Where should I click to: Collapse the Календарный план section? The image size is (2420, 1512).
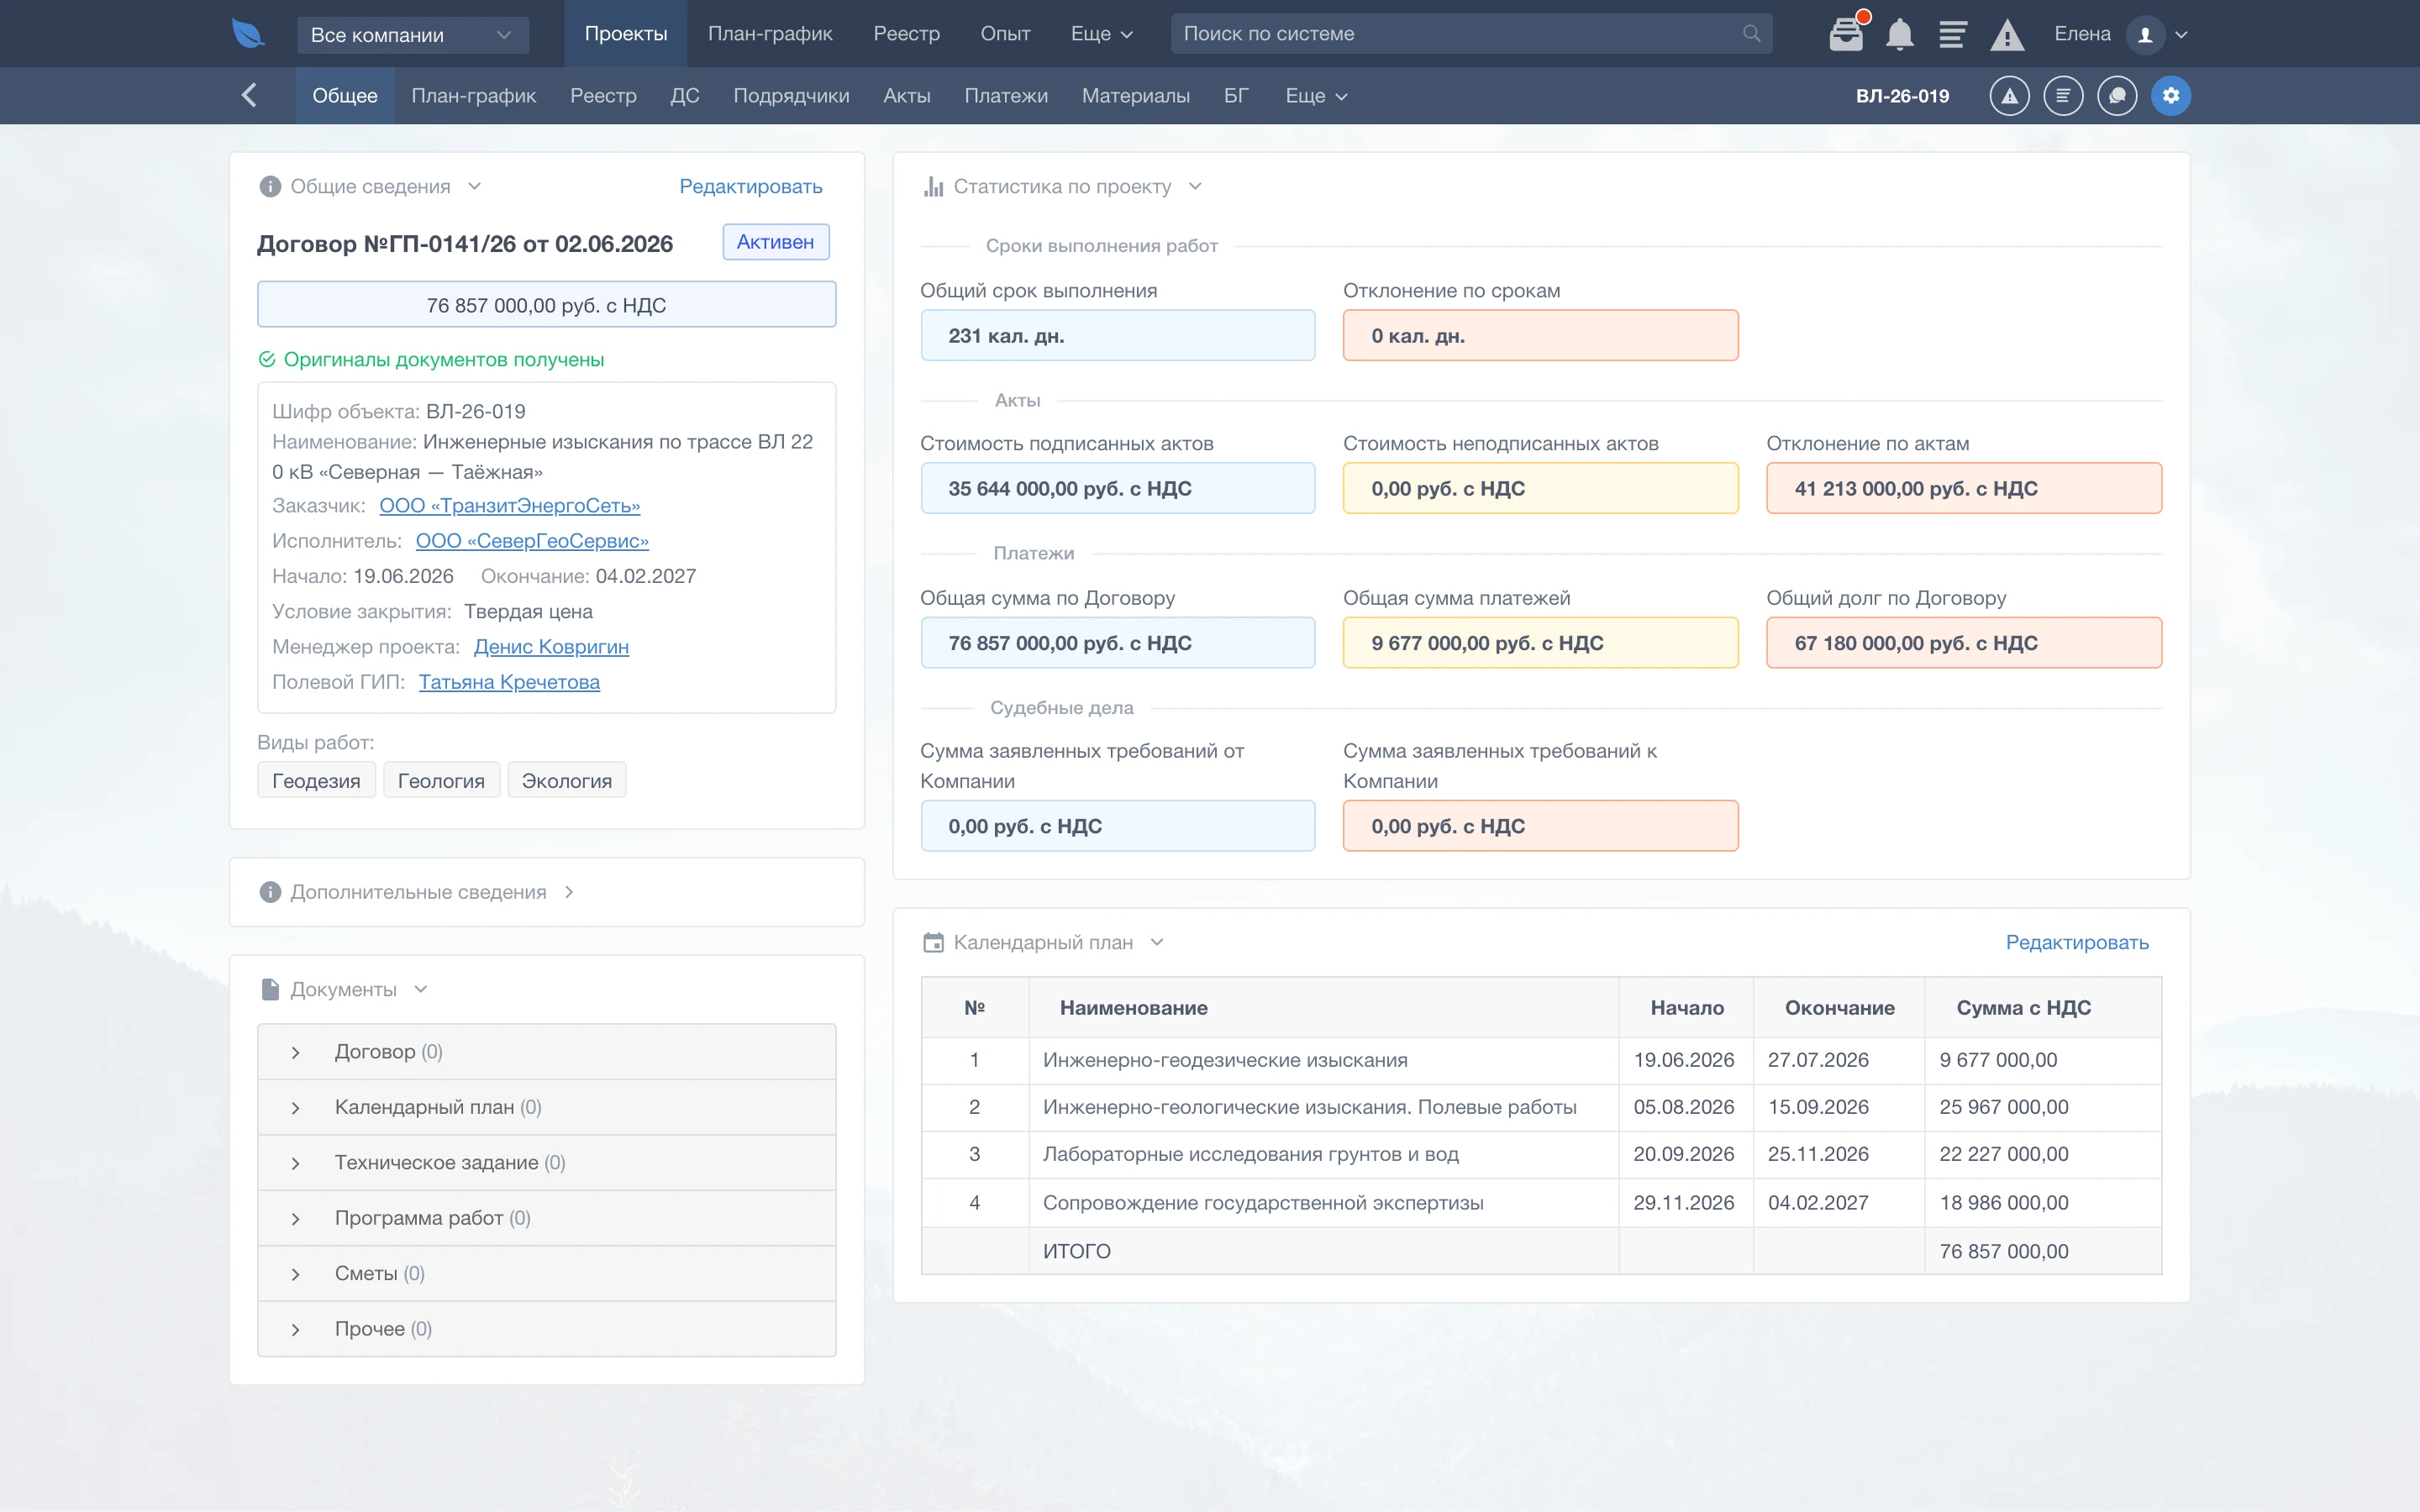1157,942
